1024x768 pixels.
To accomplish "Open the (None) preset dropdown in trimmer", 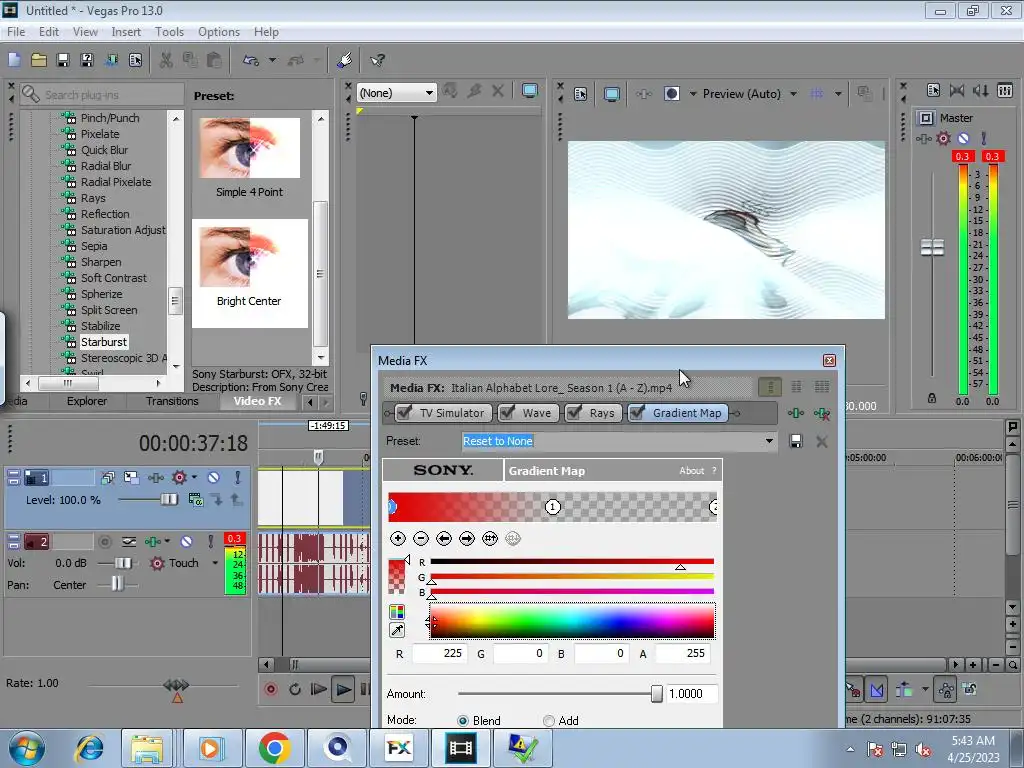I will [x=429, y=93].
